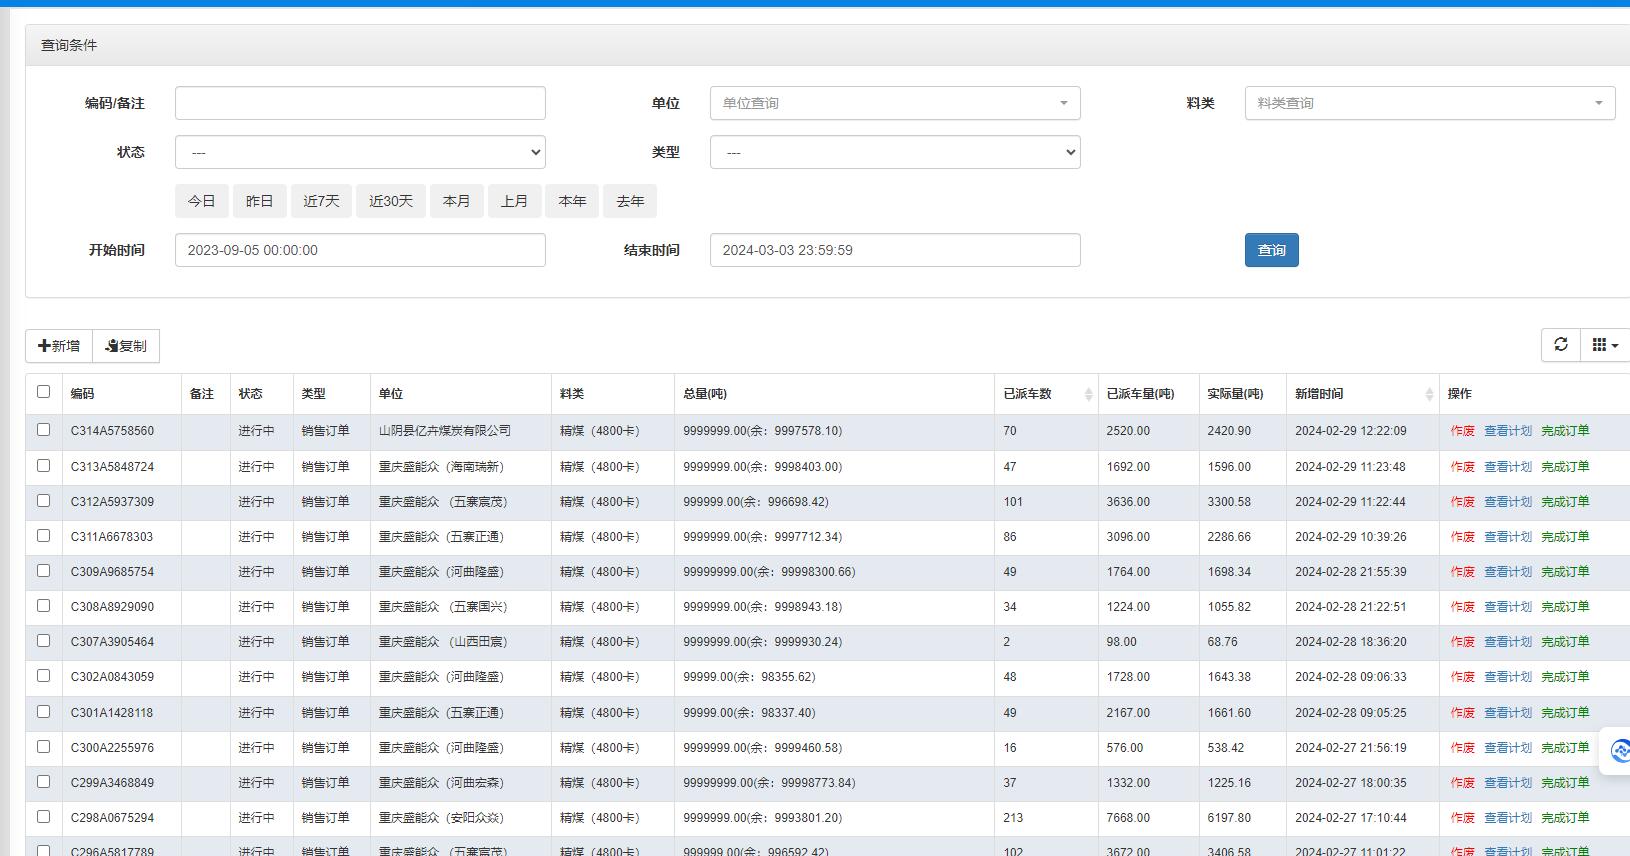
Task: Click 完成订单 for order C312A5937309
Action: coord(1565,502)
